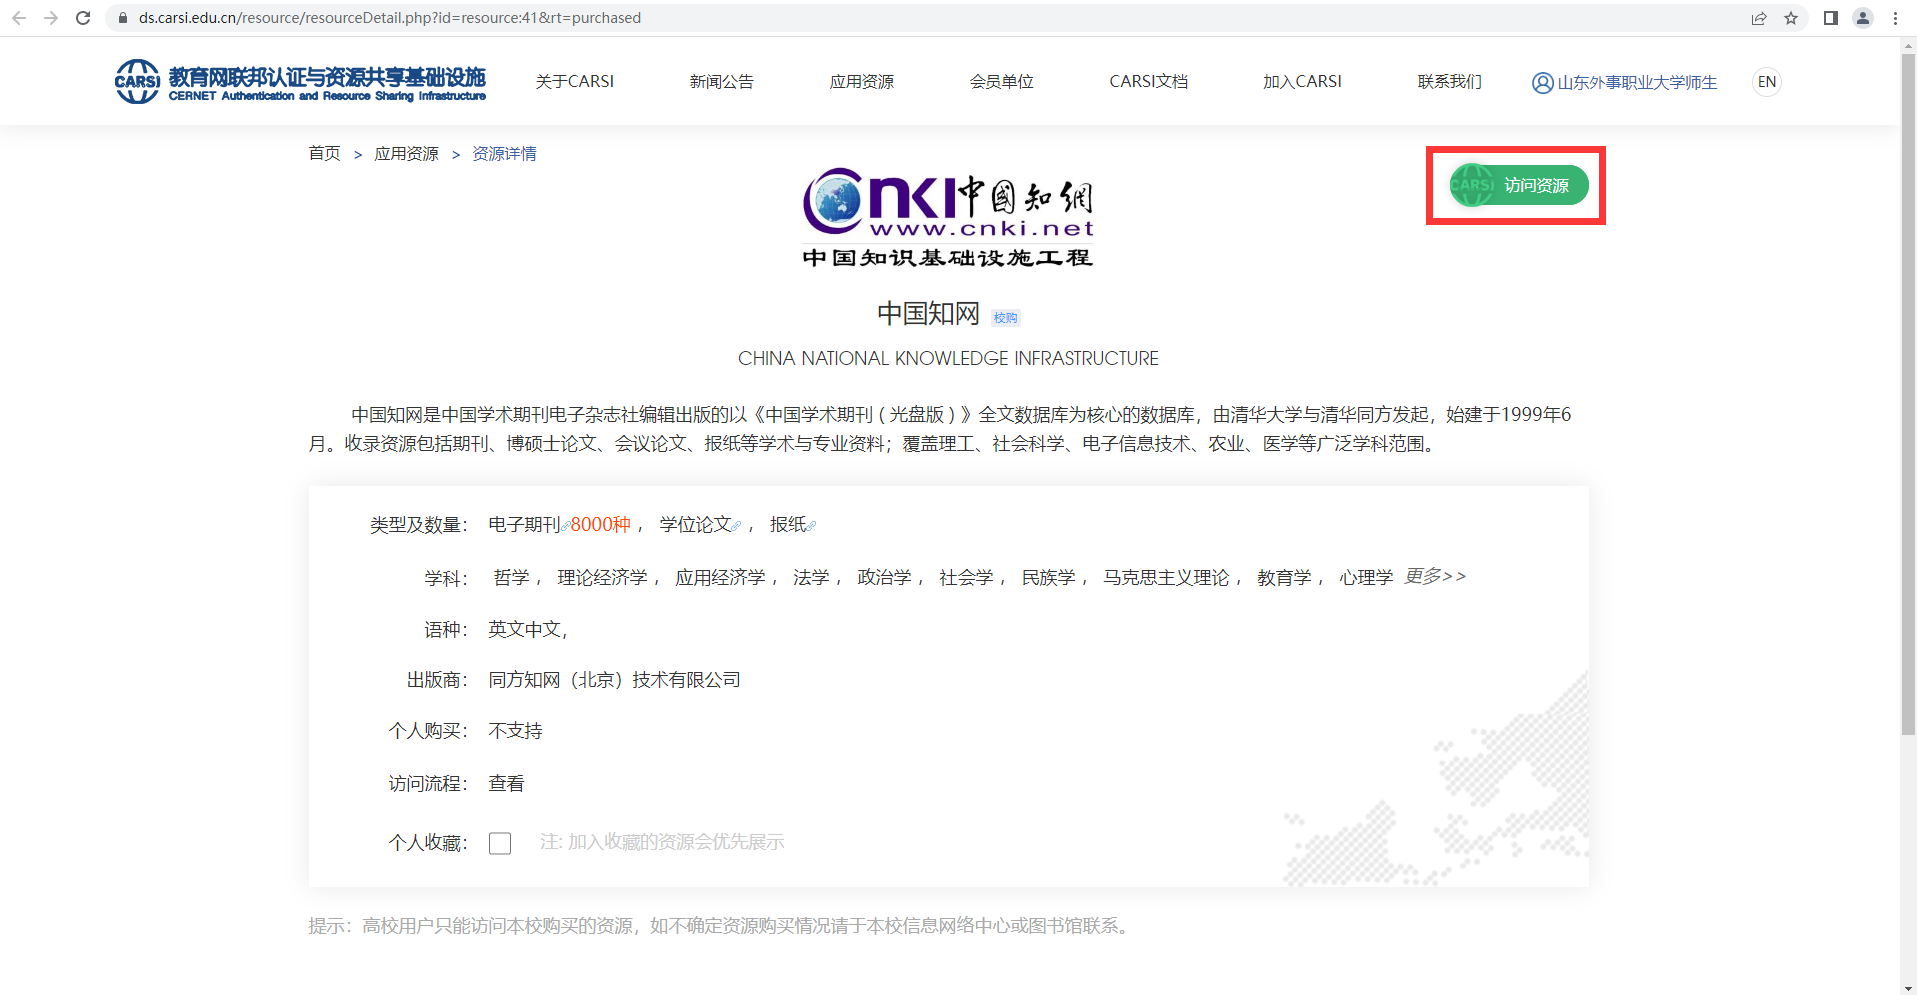
Task: Click 法学 subject
Action: 811,578
